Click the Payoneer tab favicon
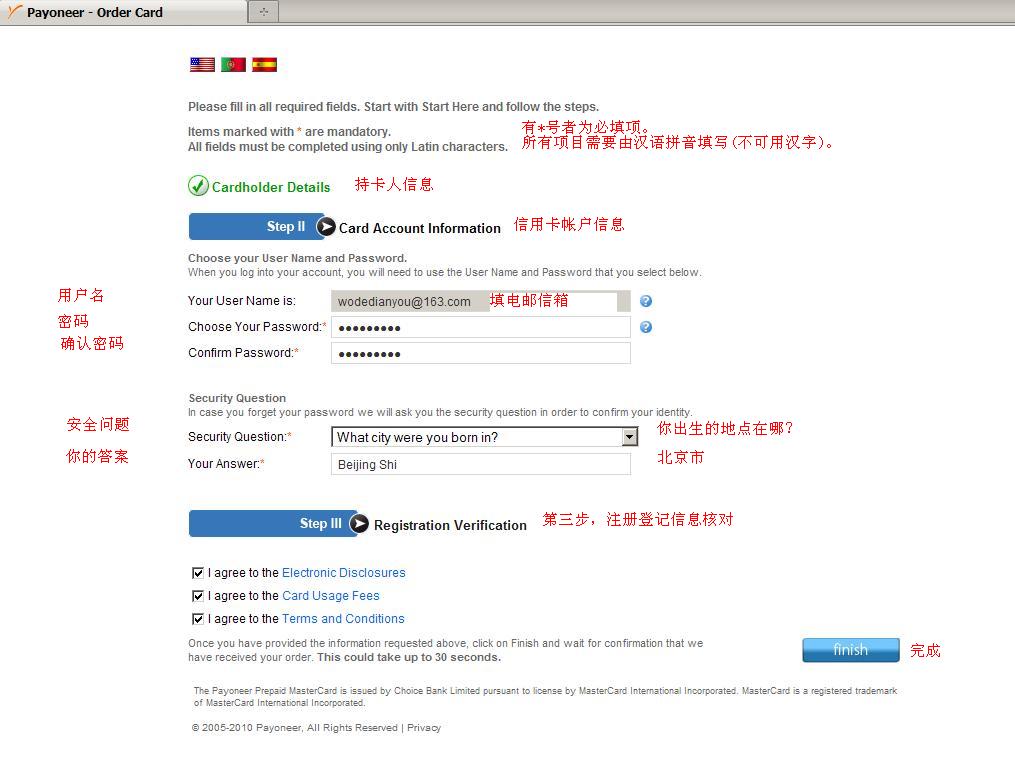This screenshot has width=1015, height=769. (14, 11)
